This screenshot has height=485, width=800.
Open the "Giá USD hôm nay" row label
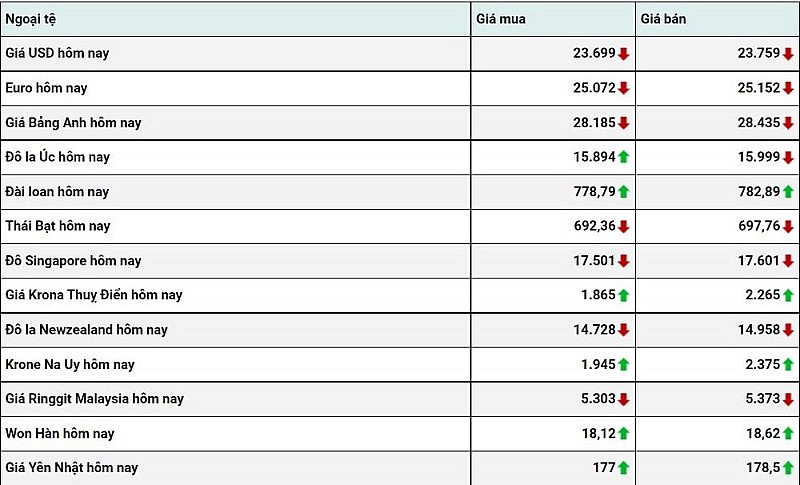point(57,53)
